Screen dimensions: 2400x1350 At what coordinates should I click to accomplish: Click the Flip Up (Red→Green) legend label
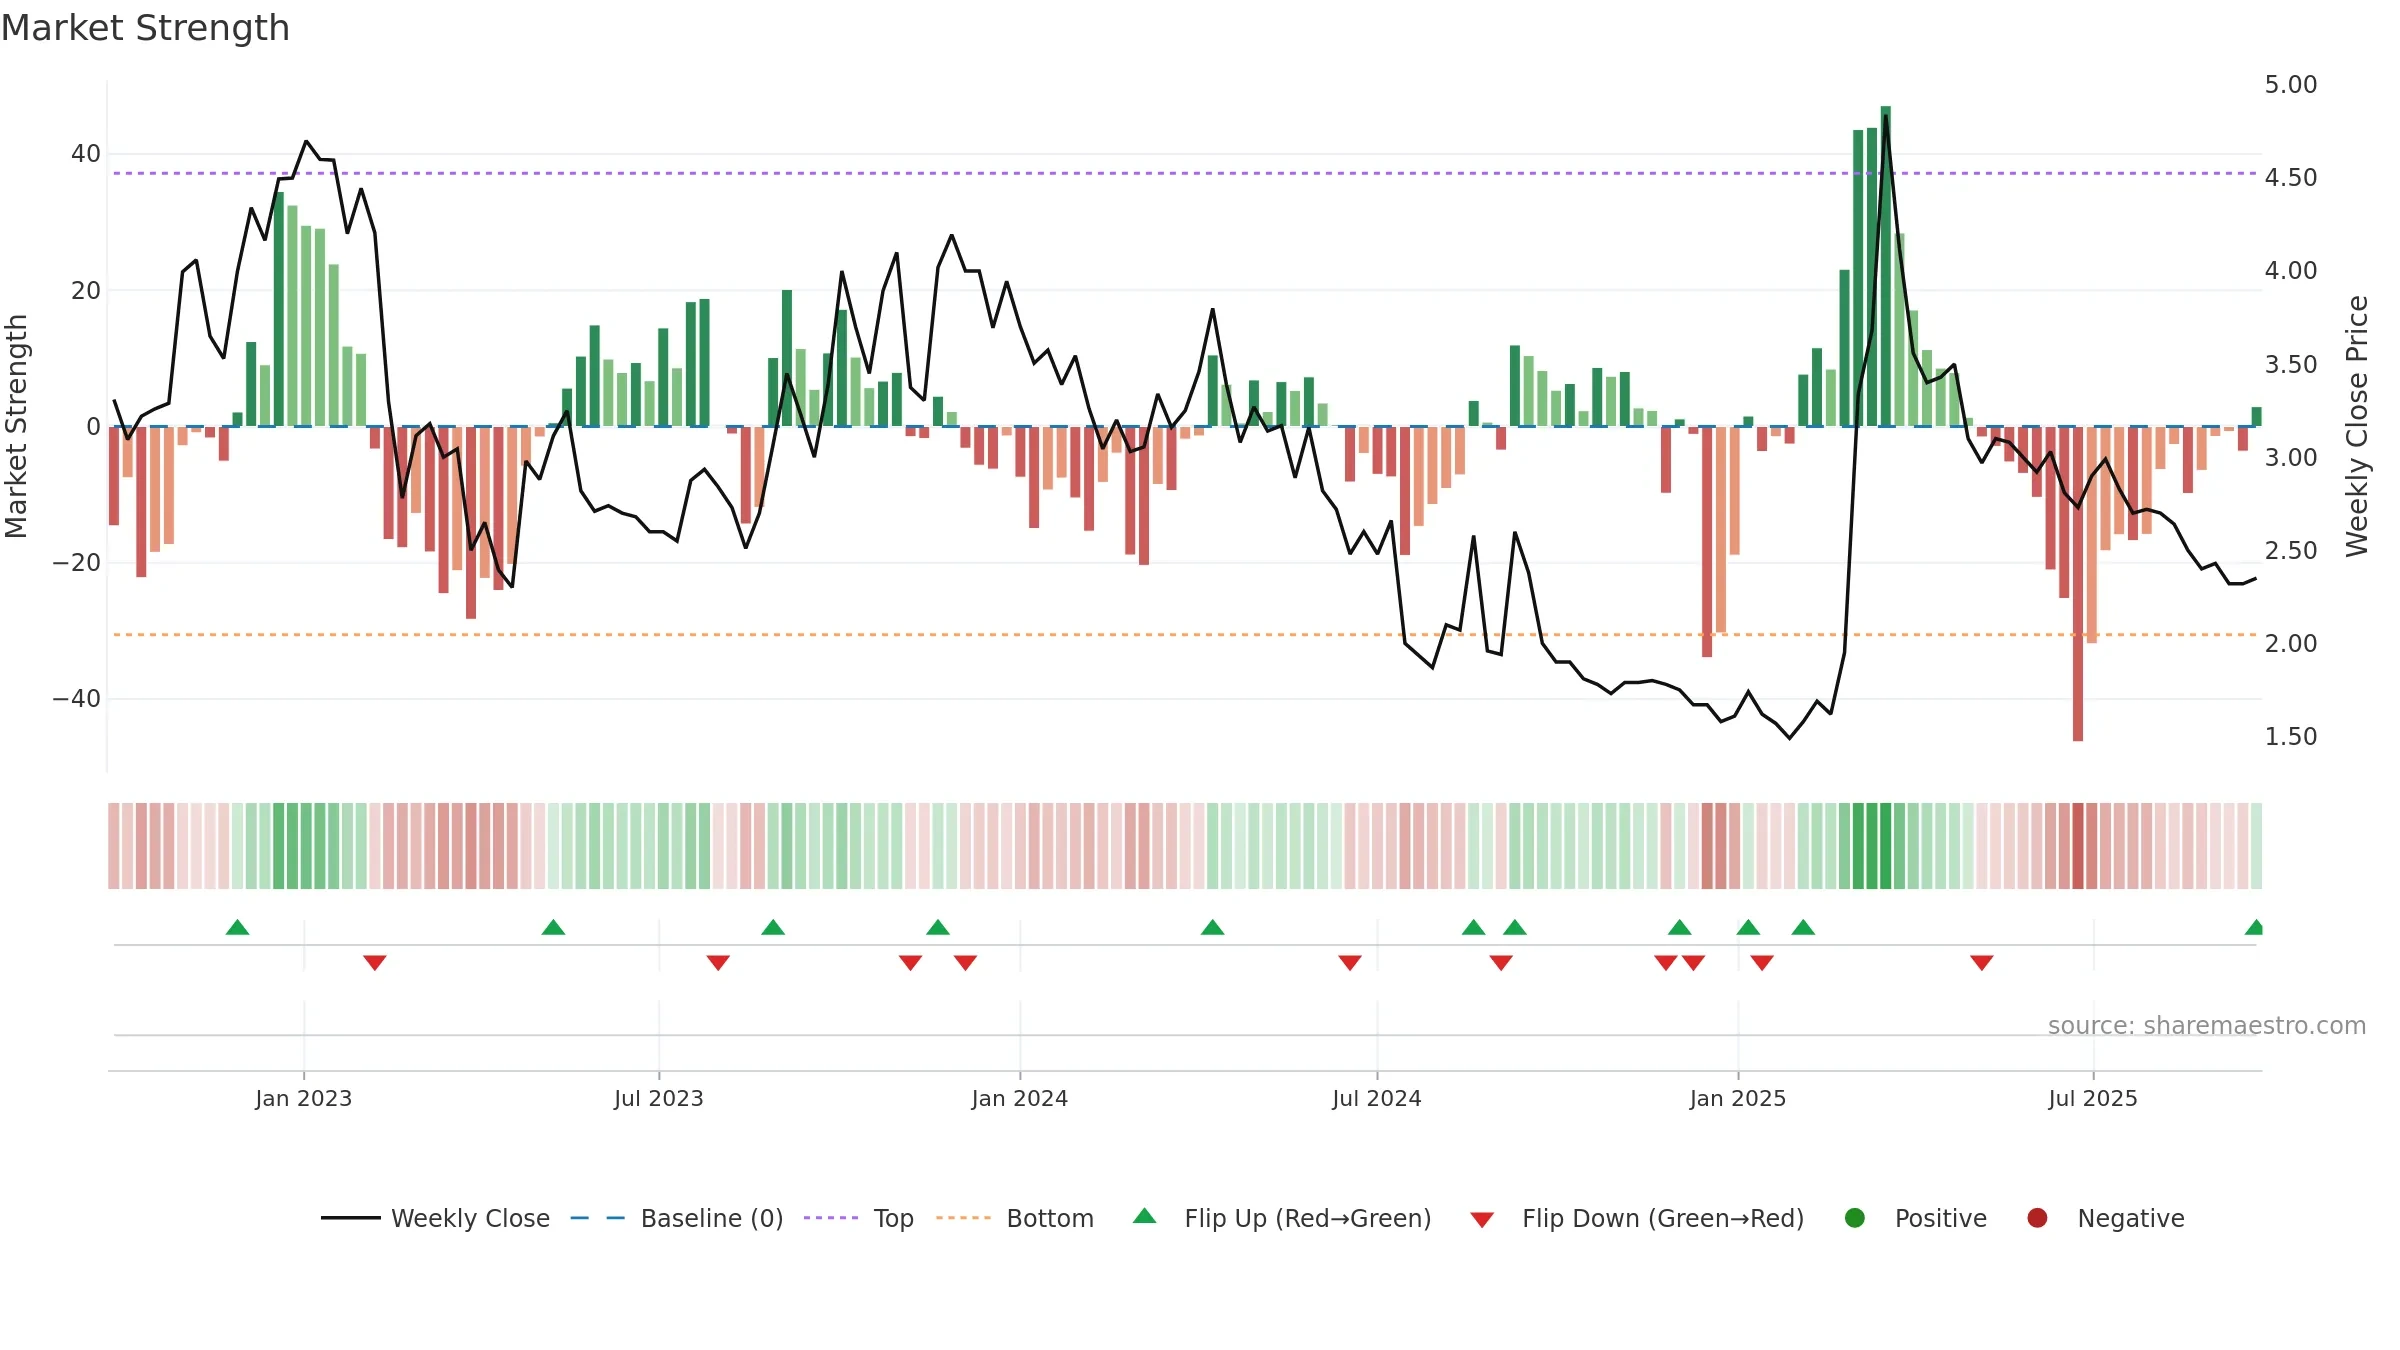pos(1308,1218)
